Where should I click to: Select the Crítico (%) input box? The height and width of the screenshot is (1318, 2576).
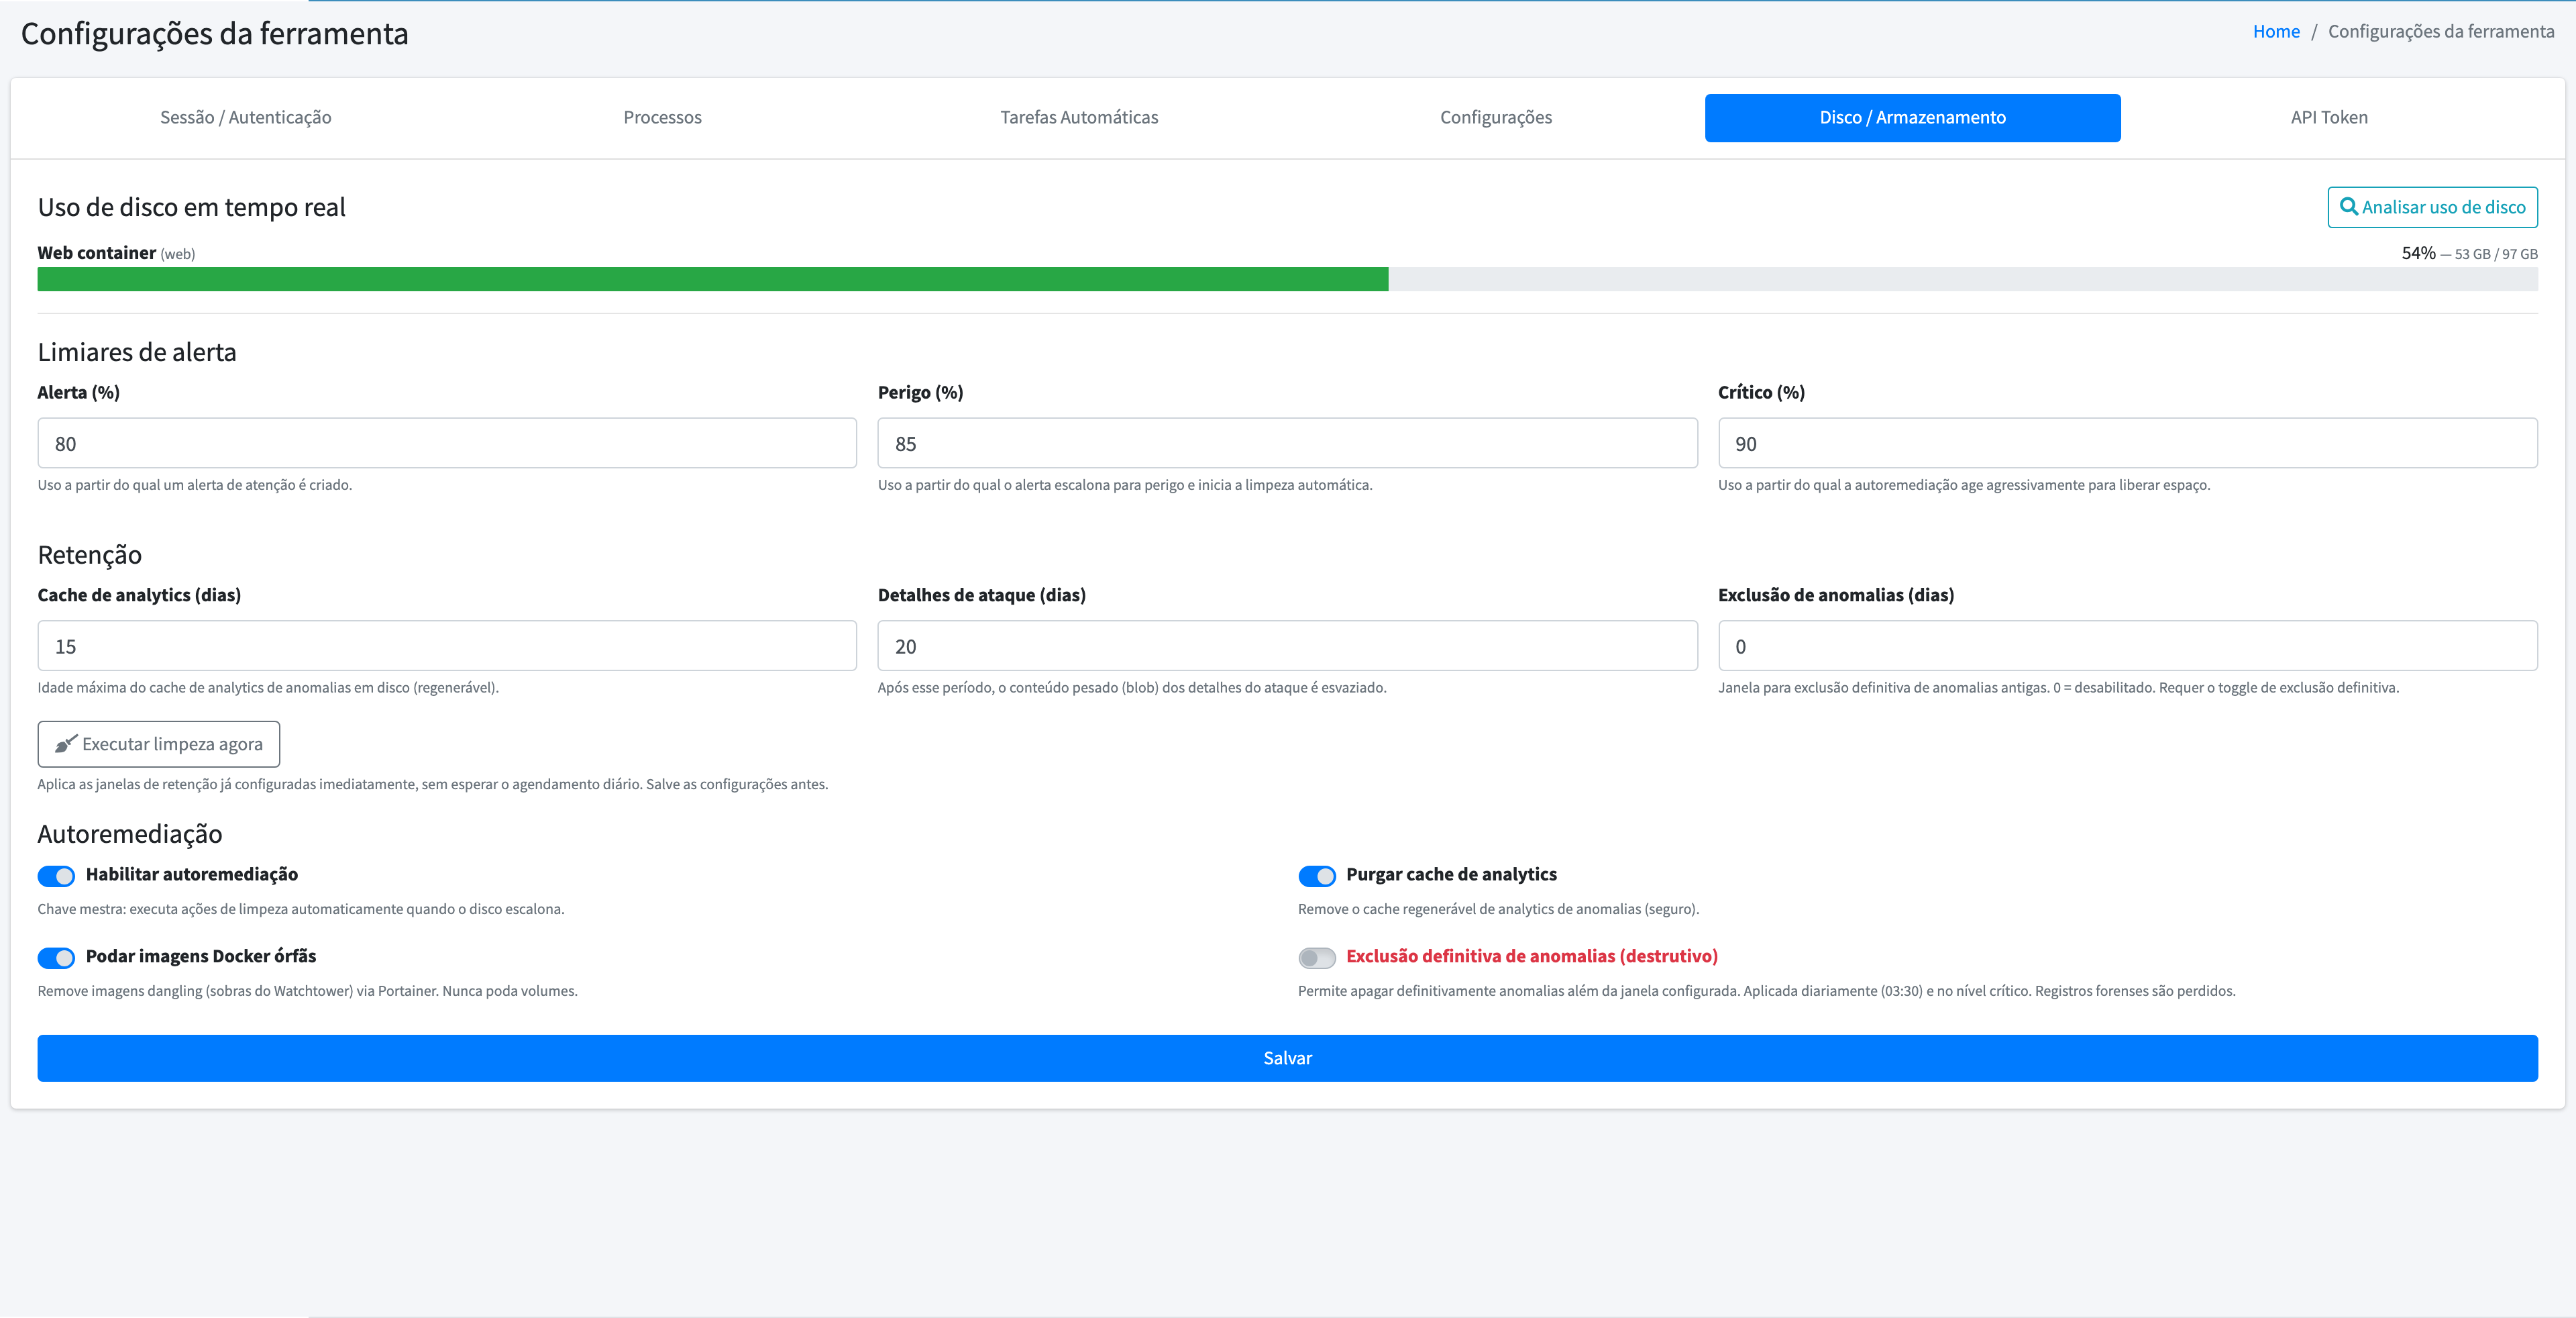pos(2128,443)
